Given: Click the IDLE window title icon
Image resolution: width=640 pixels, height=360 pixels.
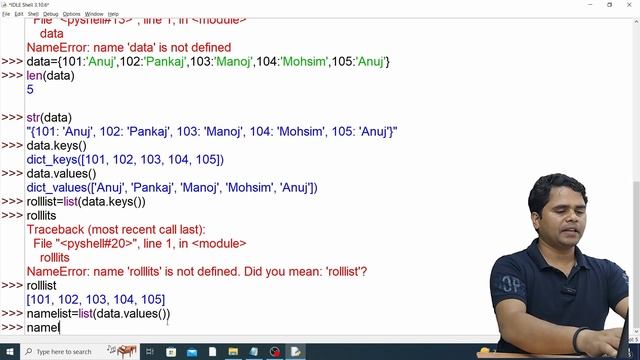Looking at the screenshot, I should pyautogui.click(x=4, y=4).
